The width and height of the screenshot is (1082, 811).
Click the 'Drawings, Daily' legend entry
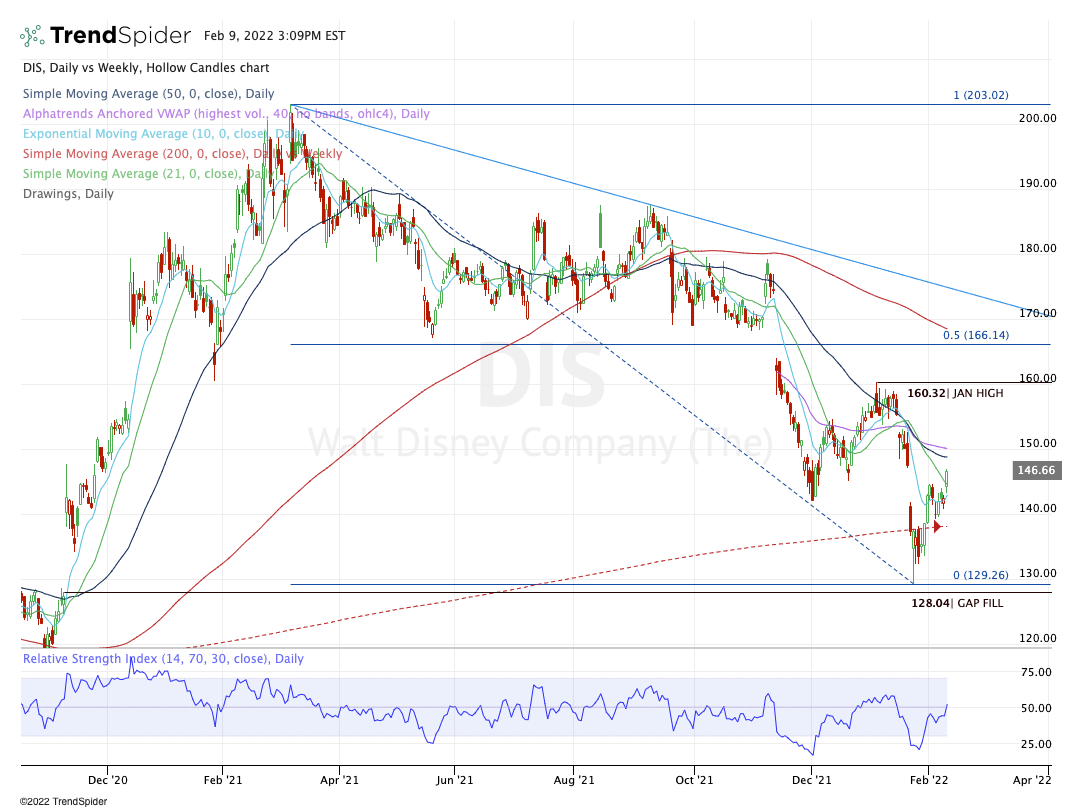tap(68, 193)
